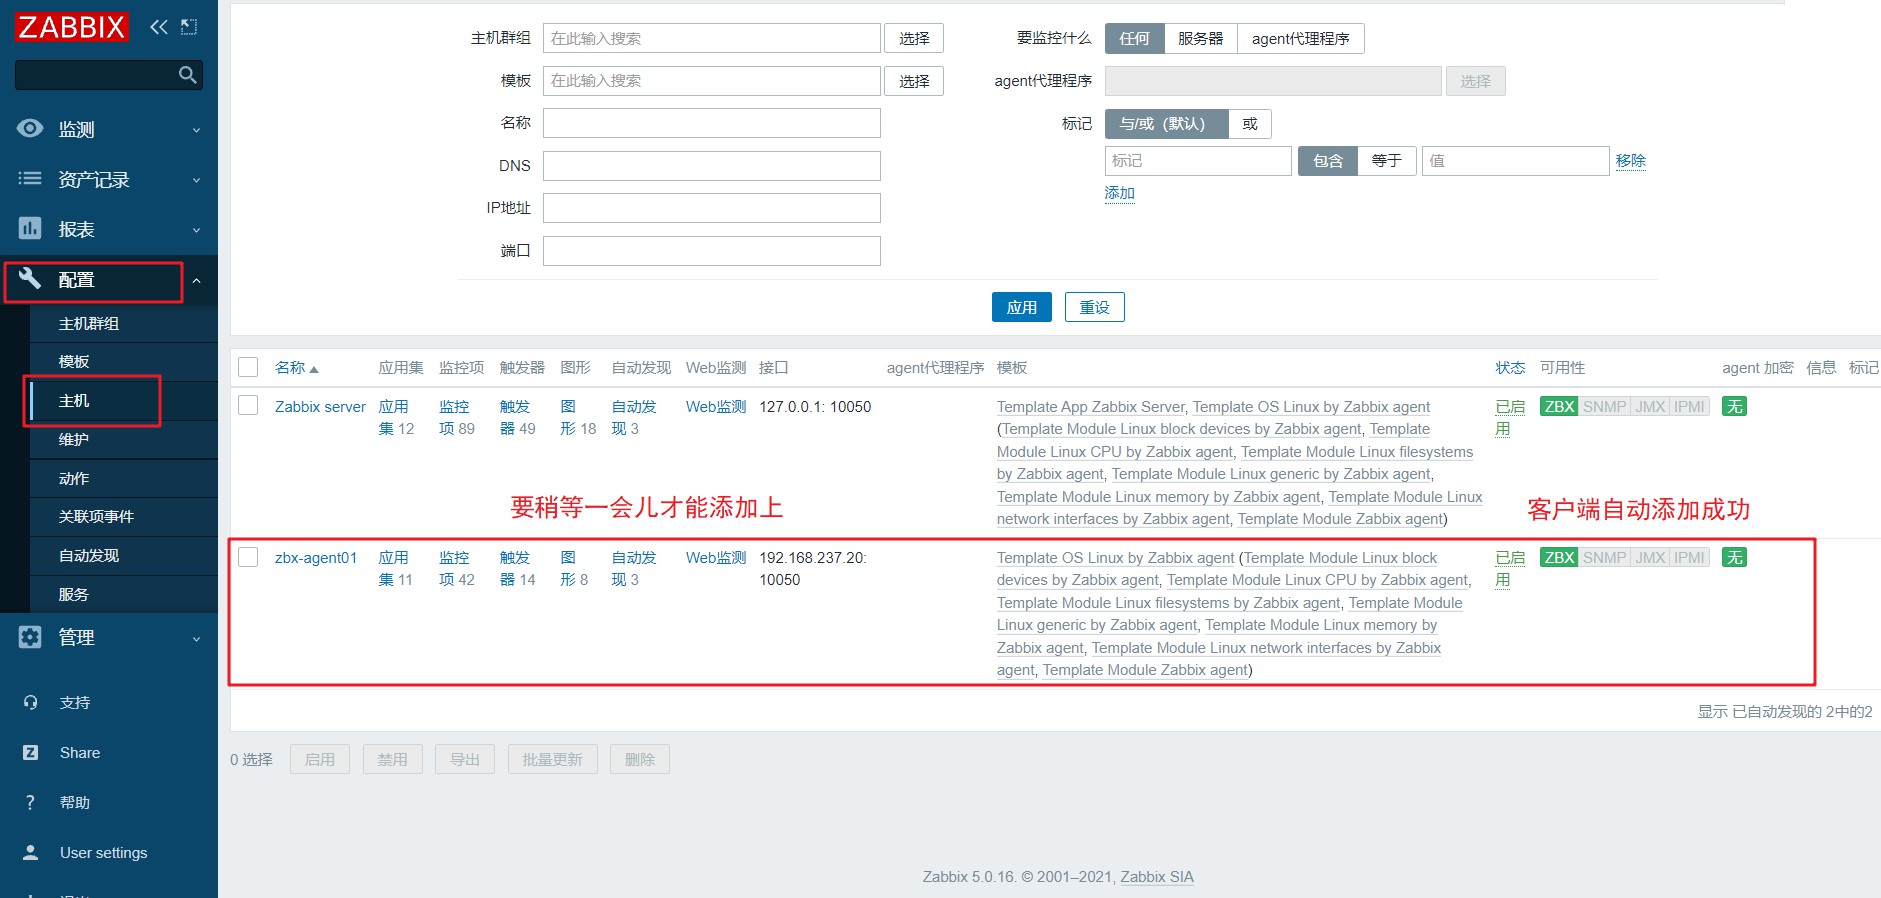Viewport: 1881px width, 898px height.
Task: Select 服务器 monitoring option
Action: point(1200,38)
